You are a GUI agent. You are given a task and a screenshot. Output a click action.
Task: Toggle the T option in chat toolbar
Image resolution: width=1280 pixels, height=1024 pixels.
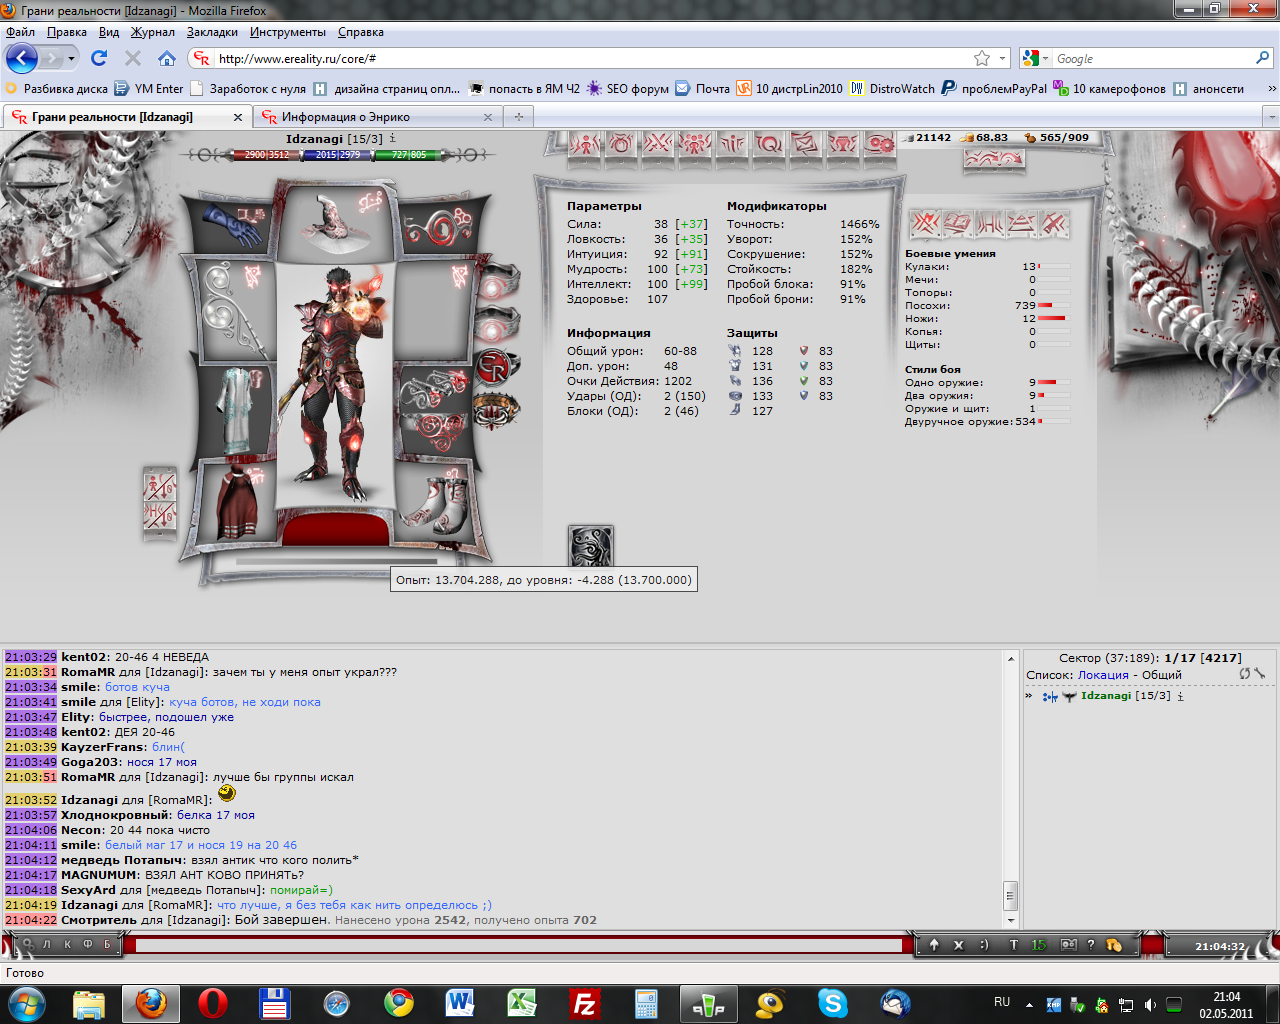tap(1014, 945)
